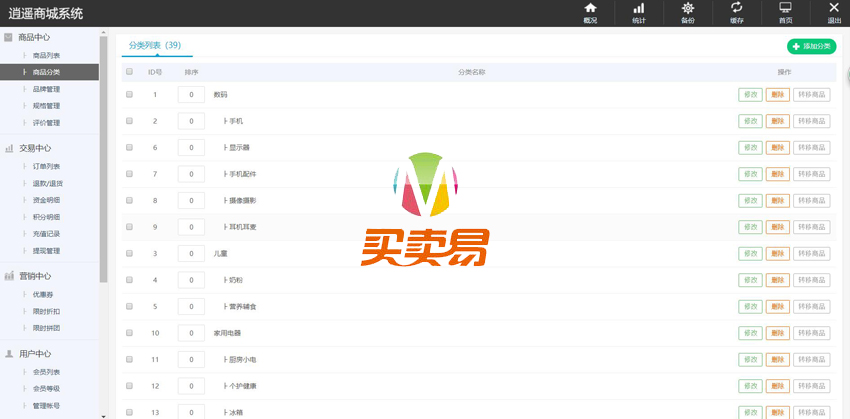The height and width of the screenshot is (419, 850).
Task: Open 限时拼团 in the sidebar
Action: pyautogui.click(x=46, y=328)
